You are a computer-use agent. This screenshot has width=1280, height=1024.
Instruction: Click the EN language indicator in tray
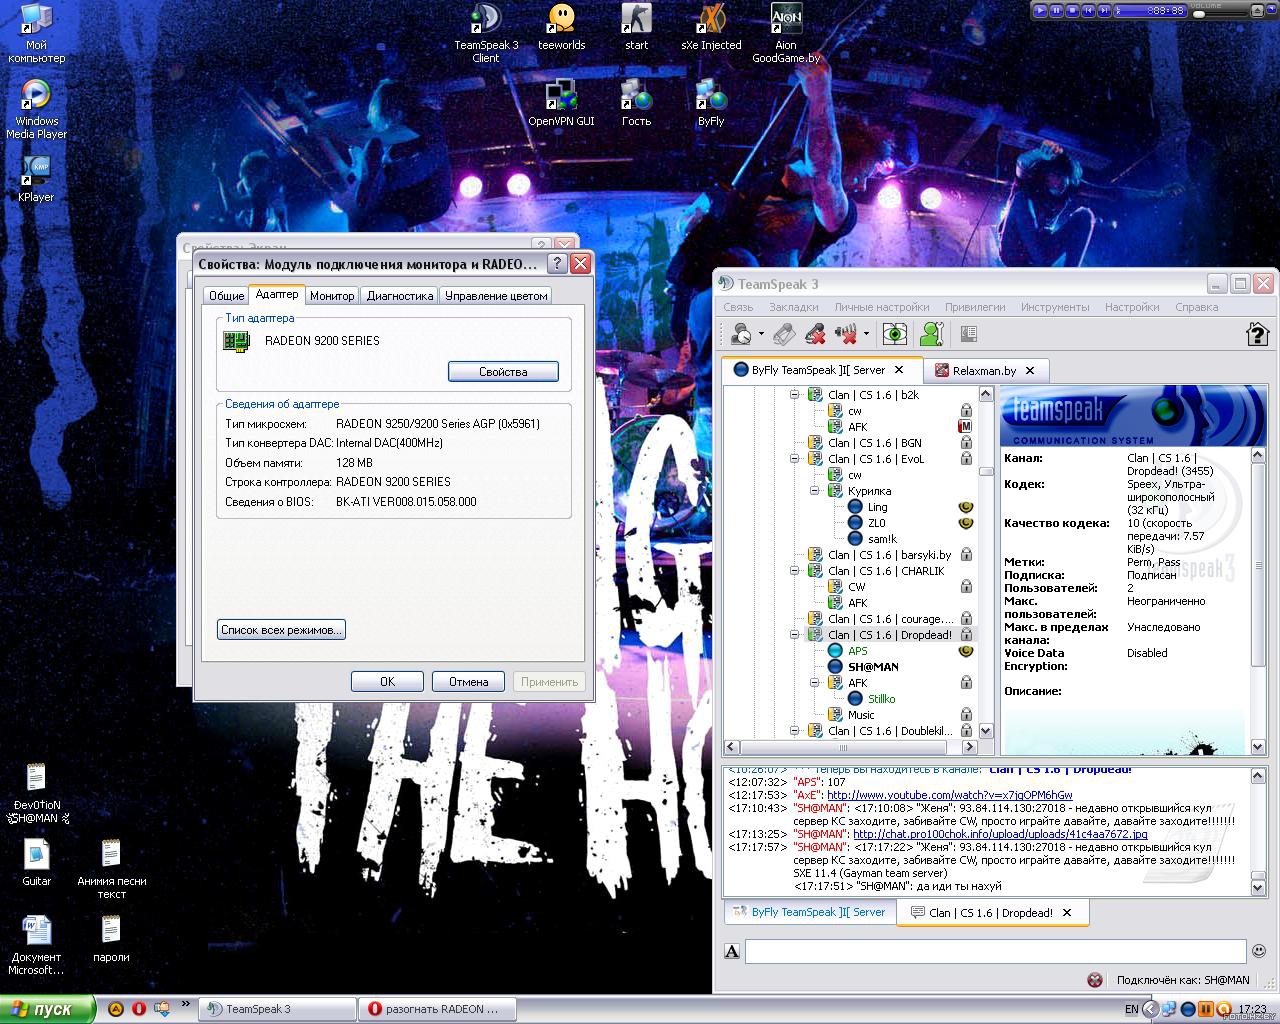click(x=1131, y=1010)
